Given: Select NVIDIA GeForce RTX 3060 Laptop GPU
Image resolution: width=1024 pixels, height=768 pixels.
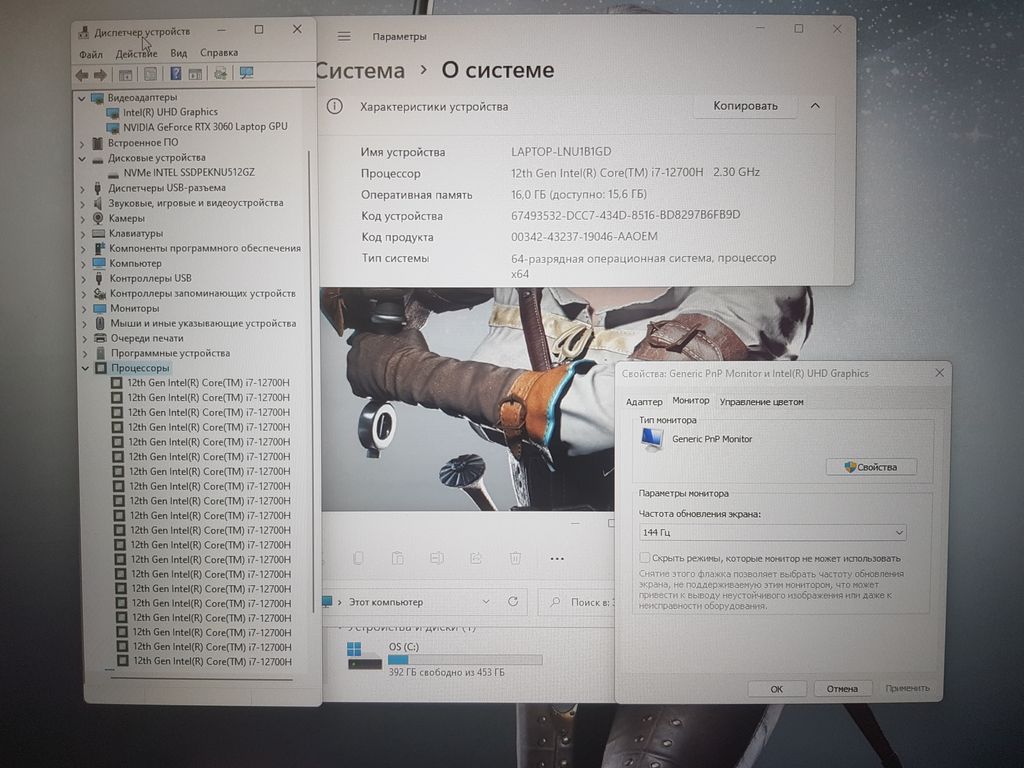Looking at the screenshot, I should [x=204, y=127].
